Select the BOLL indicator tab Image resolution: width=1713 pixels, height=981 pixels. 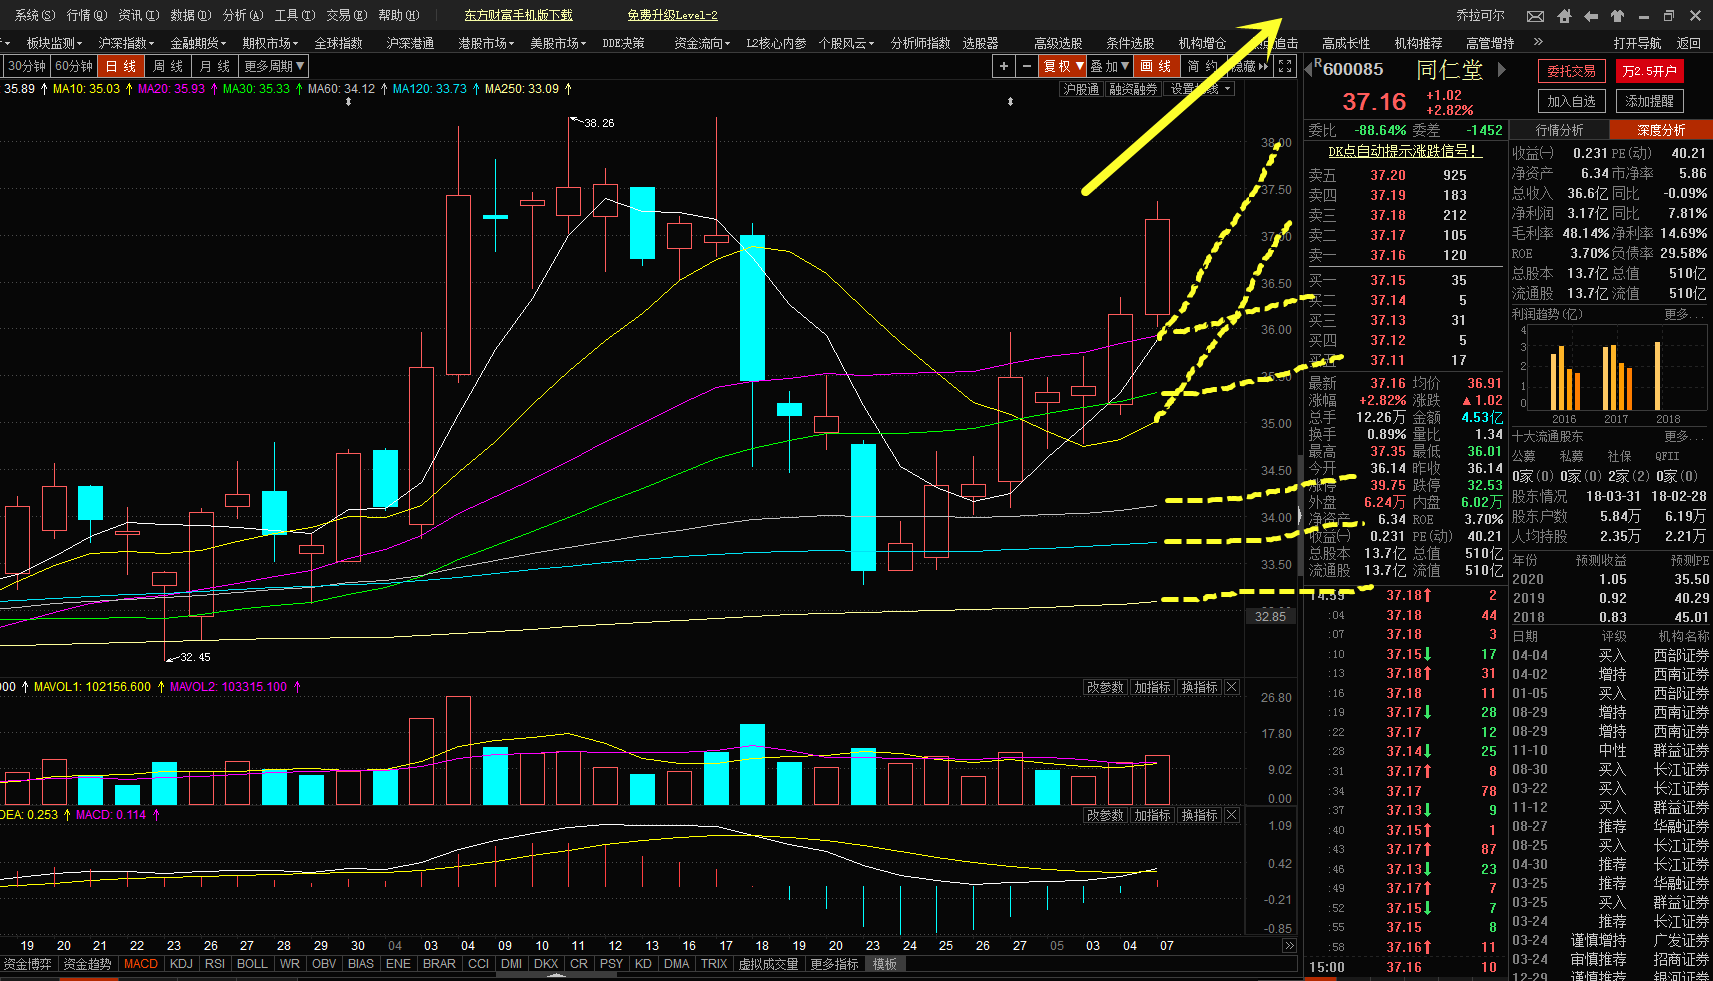coord(252,964)
